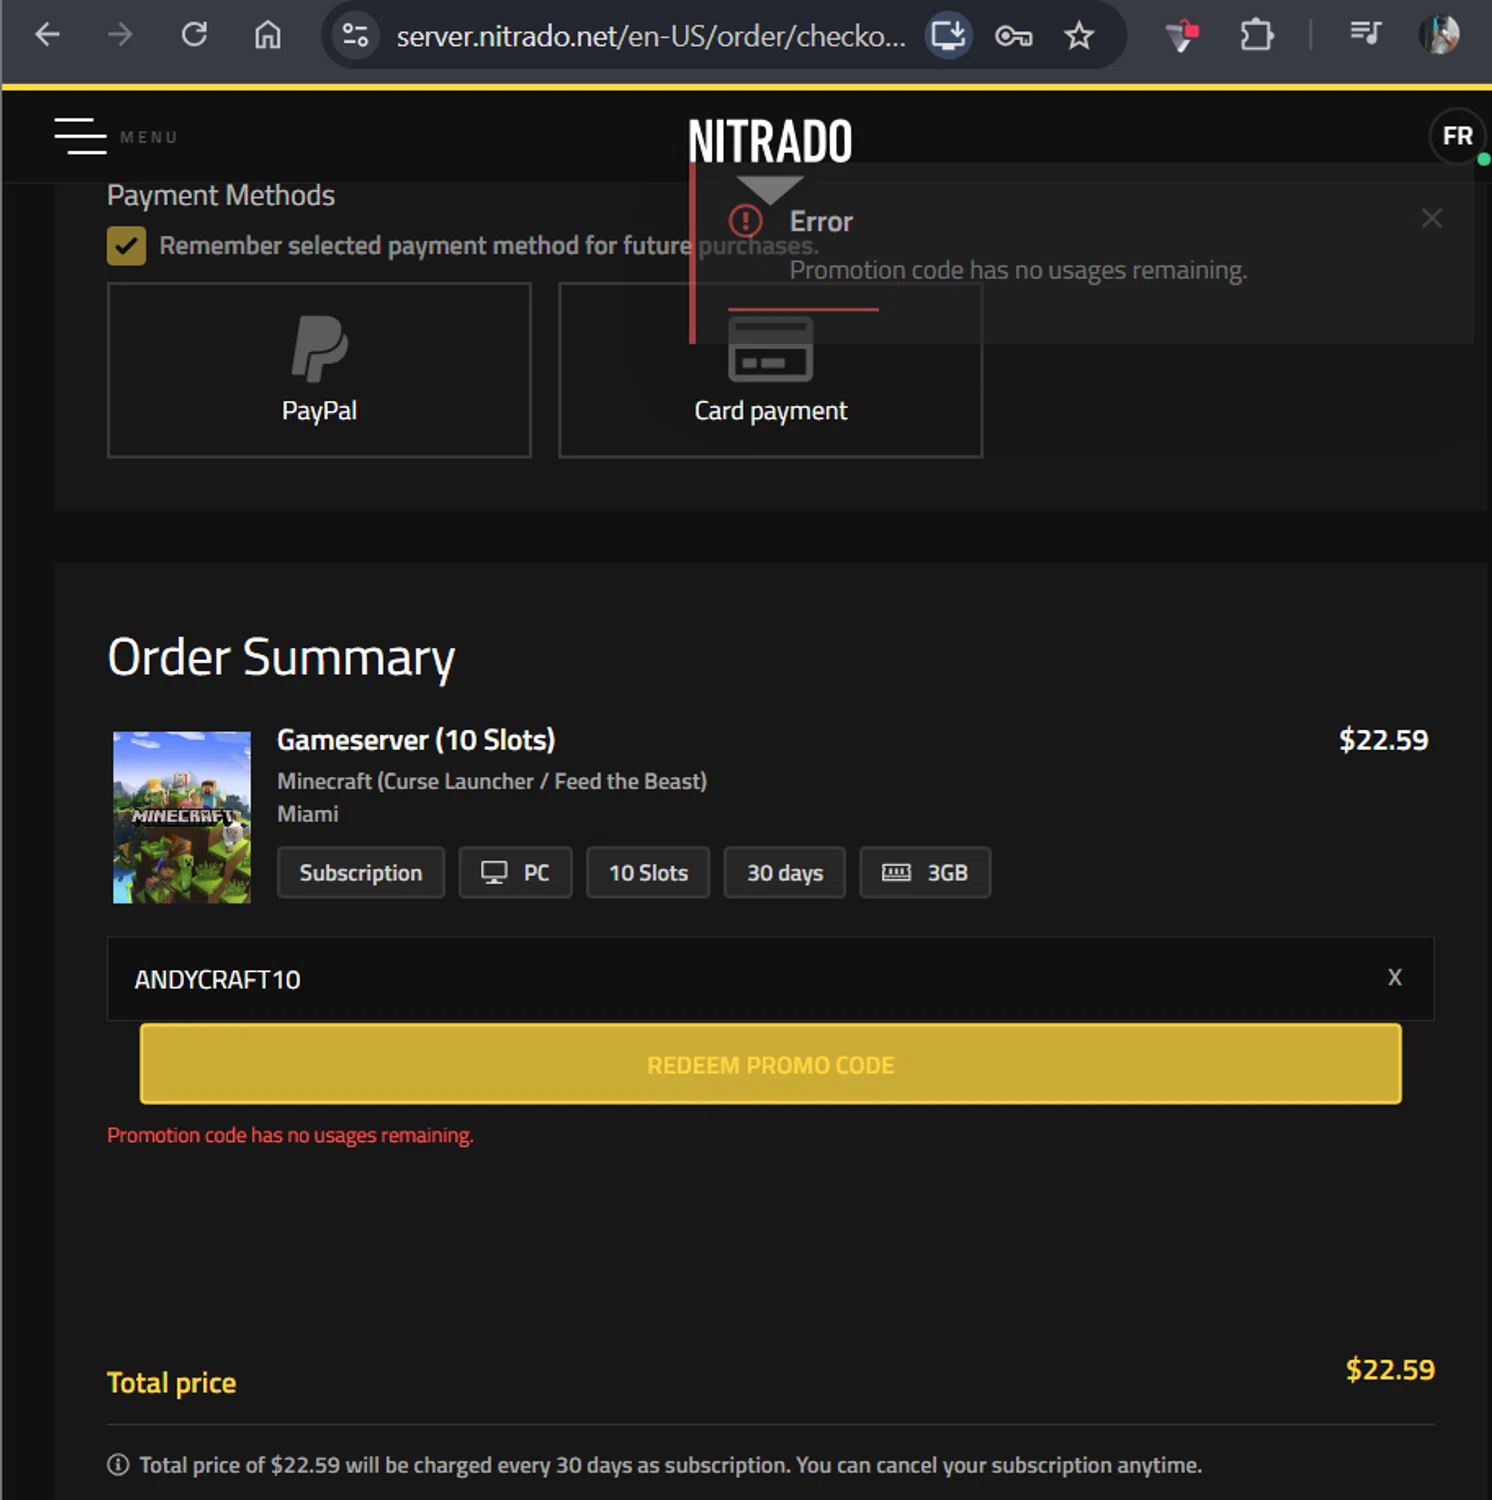Image resolution: width=1492 pixels, height=1500 pixels.
Task: Click red 'Promotion code has no usages remaining' text
Action: (290, 1135)
